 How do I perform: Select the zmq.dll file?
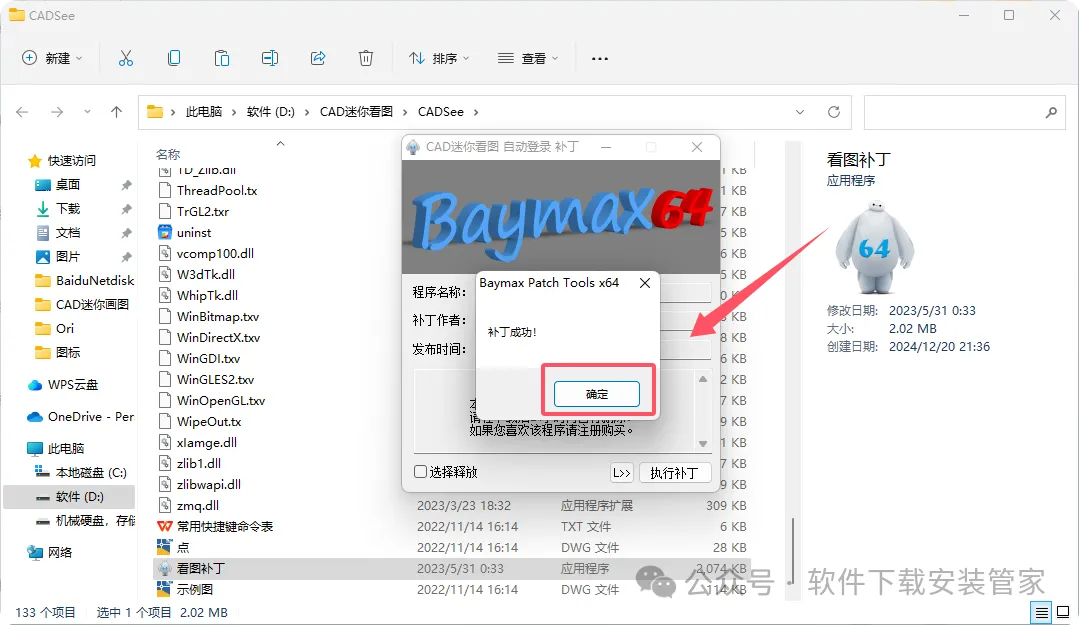tap(197, 505)
